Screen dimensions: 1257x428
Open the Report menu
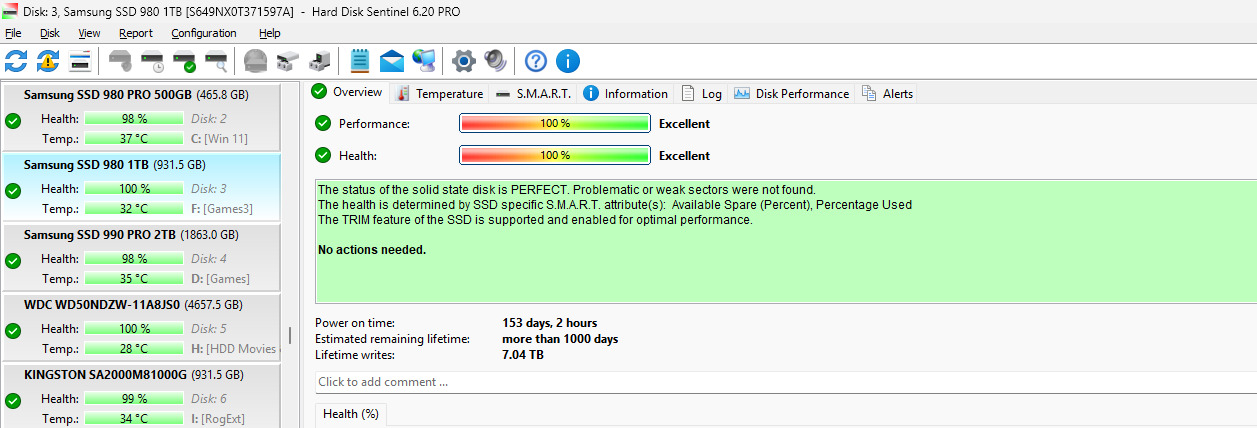[x=136, y=33]
